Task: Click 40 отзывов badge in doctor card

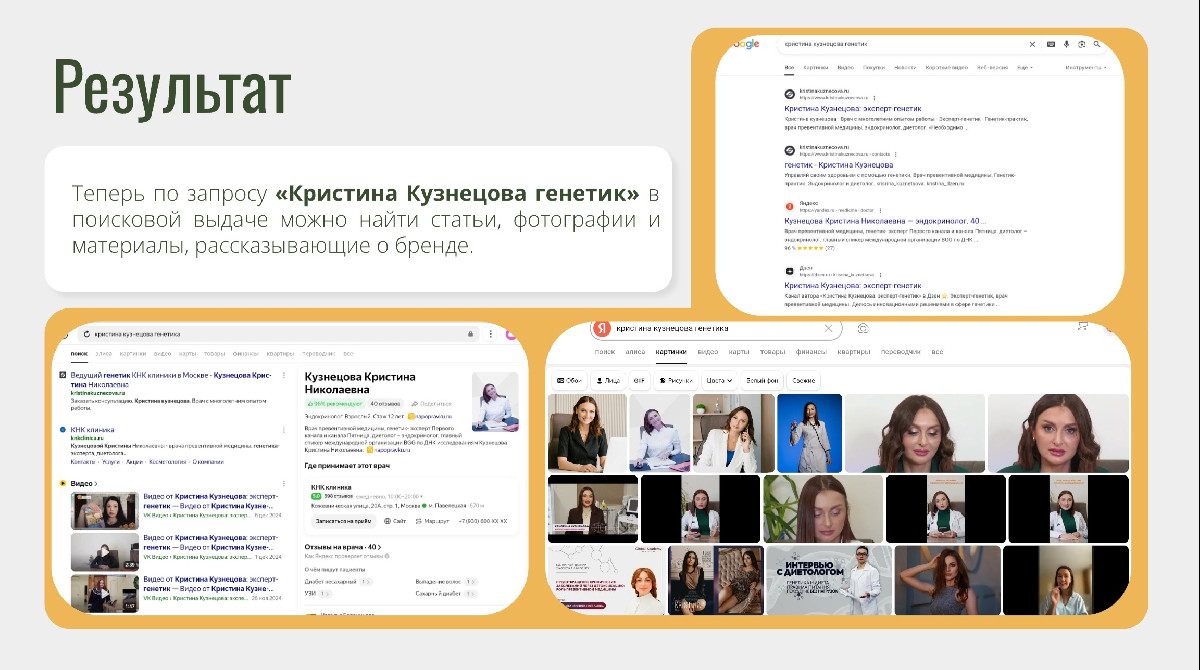Action: coord(385,403)
